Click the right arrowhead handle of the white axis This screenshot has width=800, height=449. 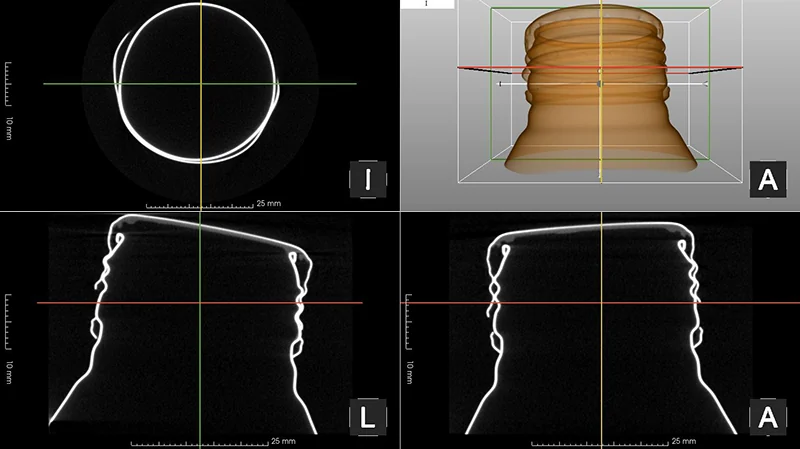(705, 84)
